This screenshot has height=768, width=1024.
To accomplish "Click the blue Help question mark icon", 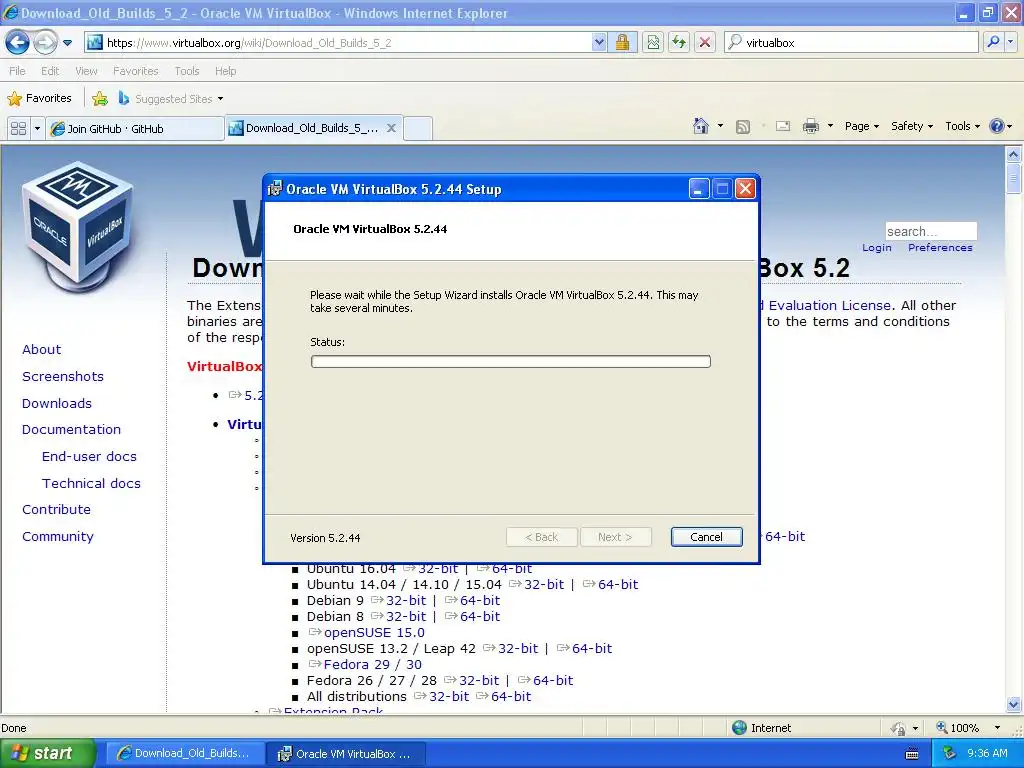I will coord(997,126).
